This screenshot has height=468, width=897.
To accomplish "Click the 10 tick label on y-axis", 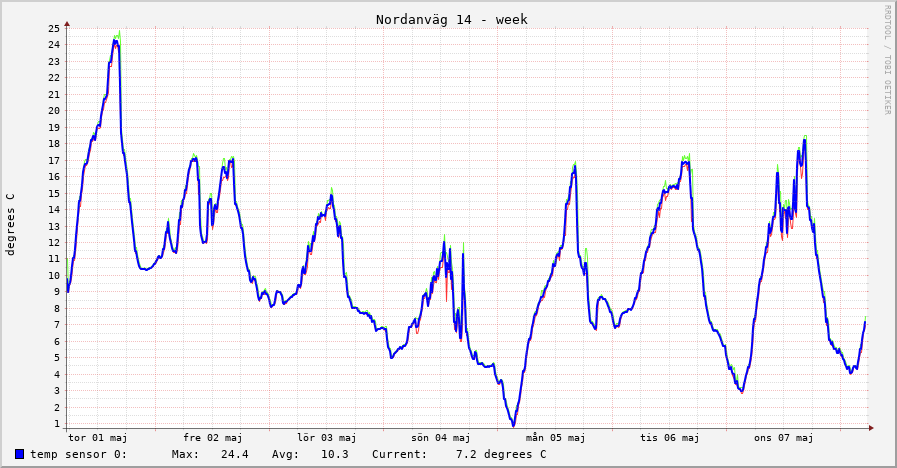I will click(x=54, y=275).
